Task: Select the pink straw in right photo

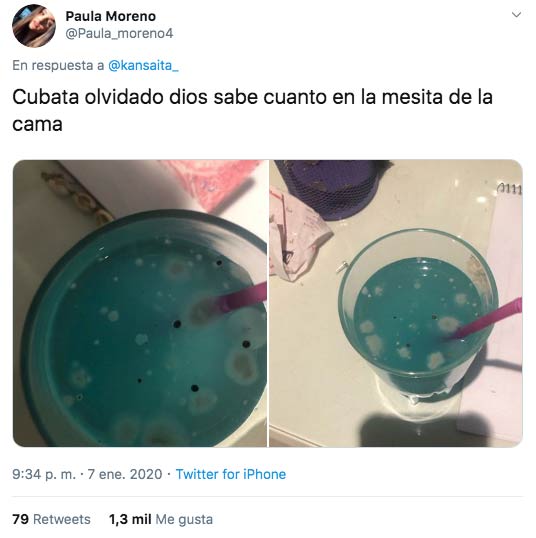Action: [487, 319]
